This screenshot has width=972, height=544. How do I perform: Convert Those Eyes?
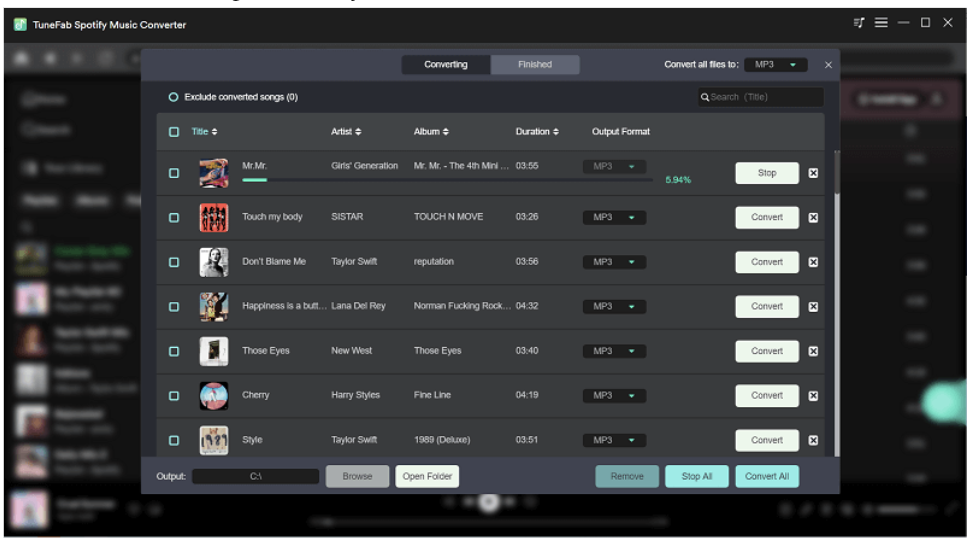(767, 351)
